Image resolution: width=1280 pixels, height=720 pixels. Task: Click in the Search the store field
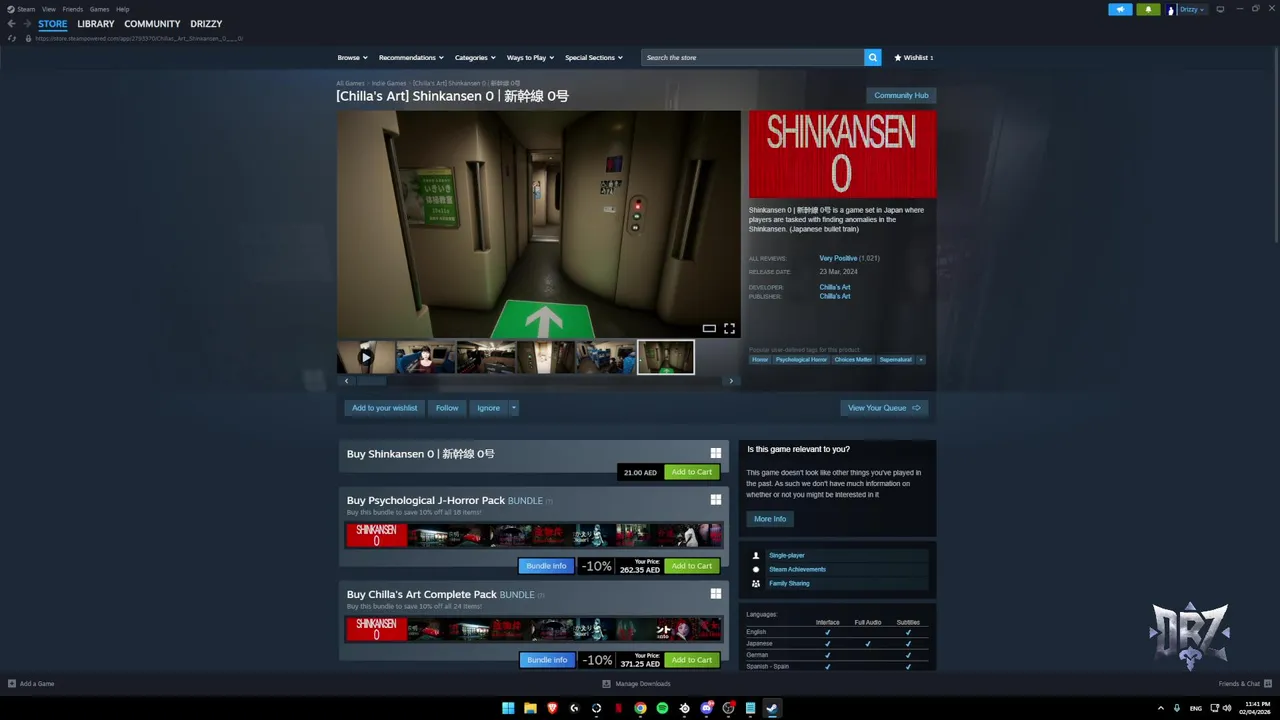pos(753,57)
